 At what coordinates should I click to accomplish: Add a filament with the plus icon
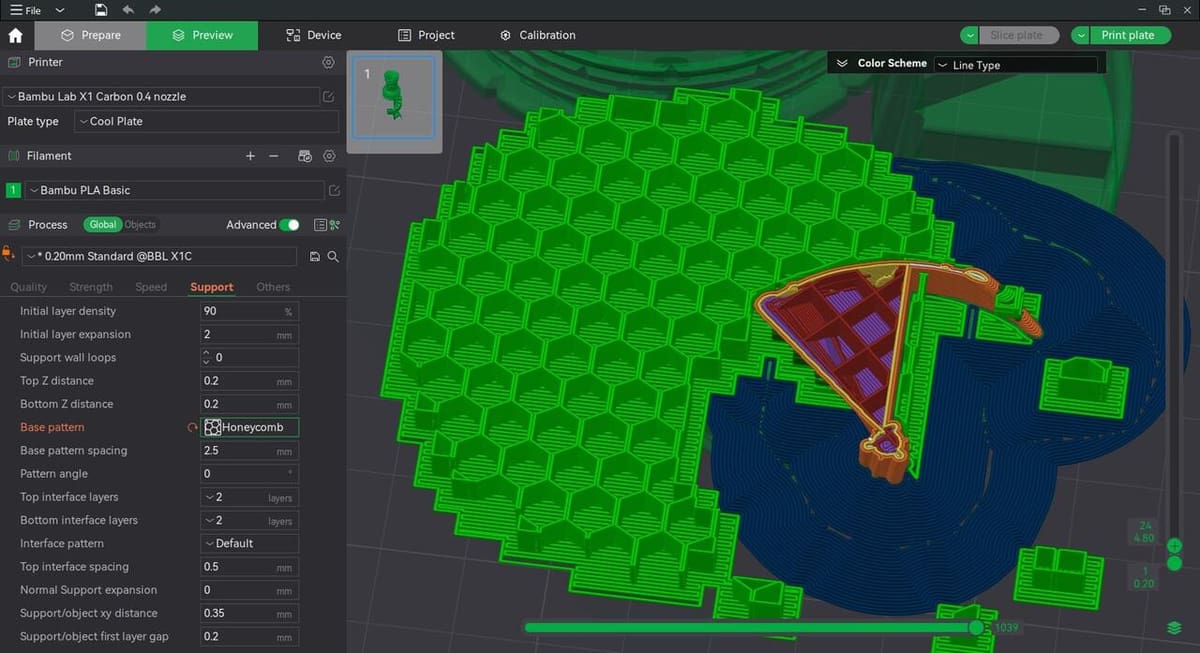[x=250, y=156]
